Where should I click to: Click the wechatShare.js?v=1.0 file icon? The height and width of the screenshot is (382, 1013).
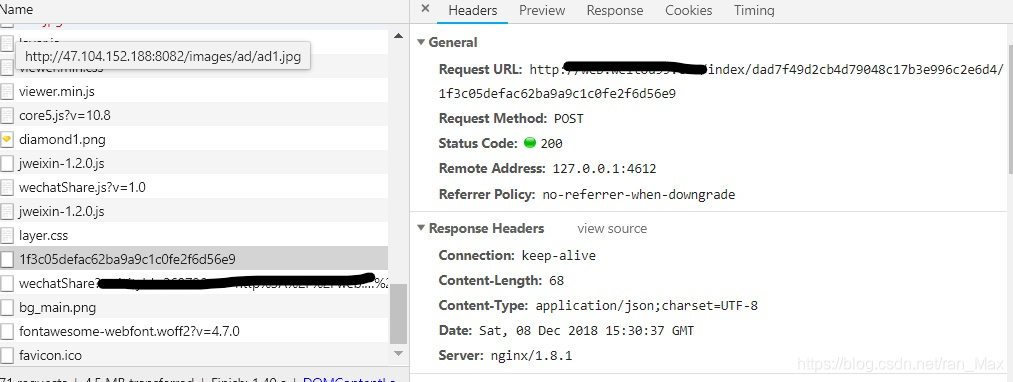coord(7,187)
